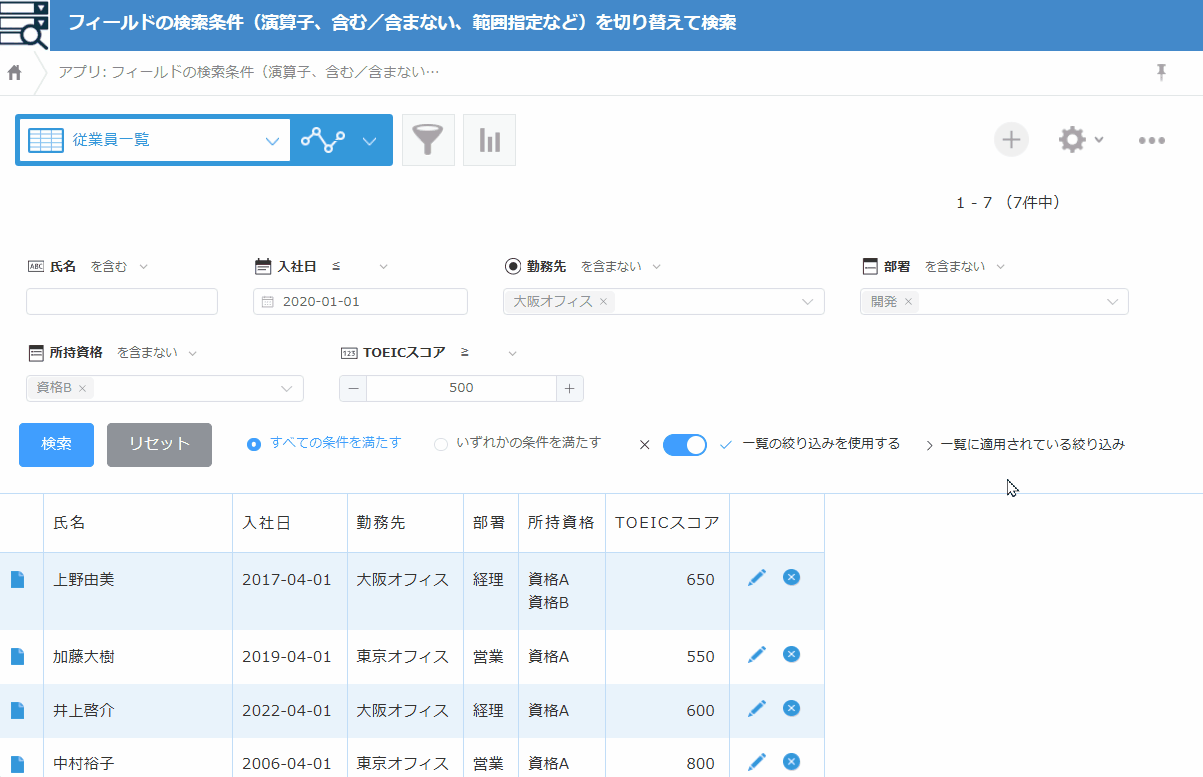
Task: Click the リセット button
Action: tap(159, 445)
